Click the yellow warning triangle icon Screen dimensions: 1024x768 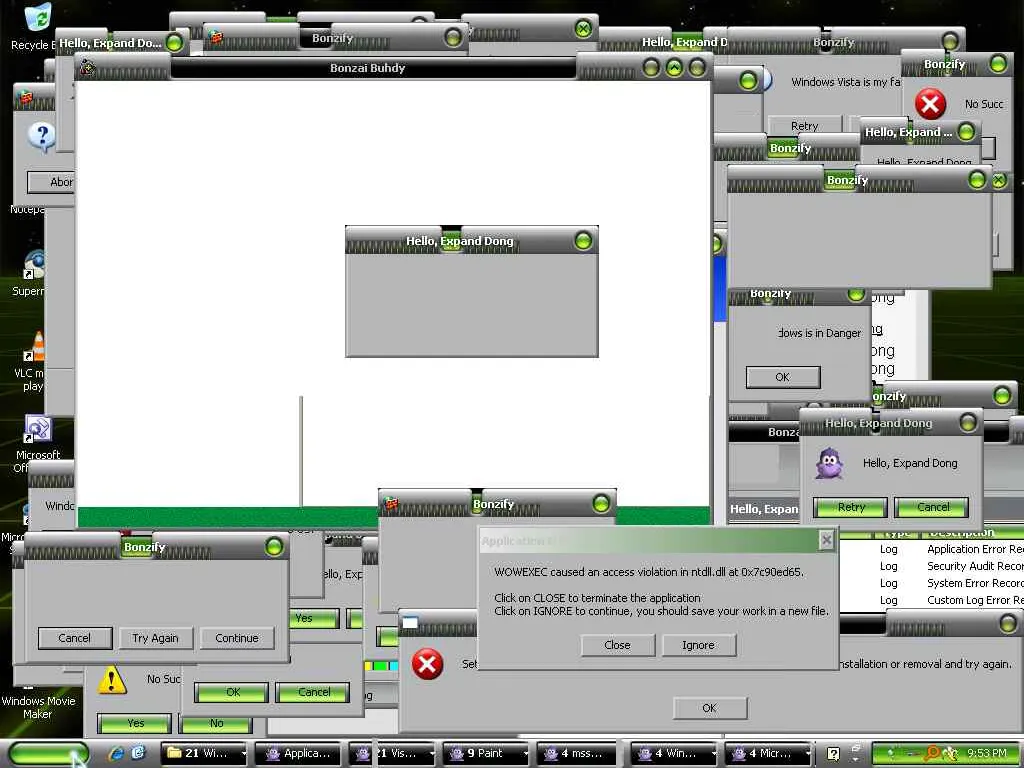[112, 679]
